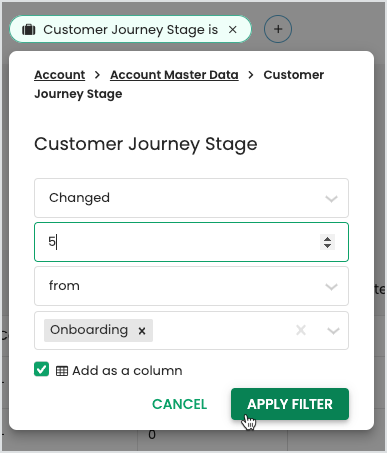
Task: Click the Customer Journey Stage filter chip
Action: pos(130,29)
